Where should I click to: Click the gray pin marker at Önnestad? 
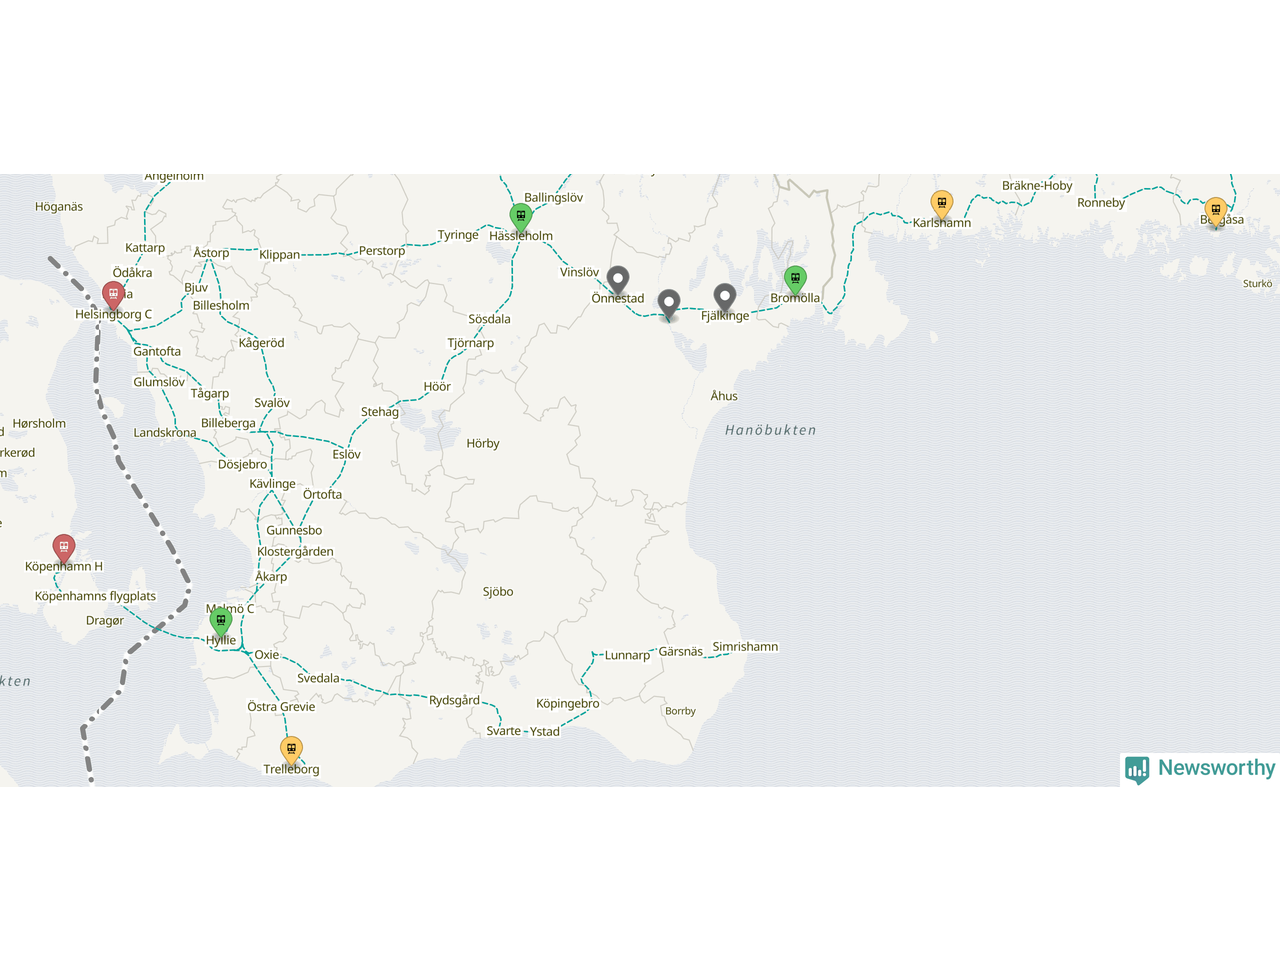[x=618, y=281]
